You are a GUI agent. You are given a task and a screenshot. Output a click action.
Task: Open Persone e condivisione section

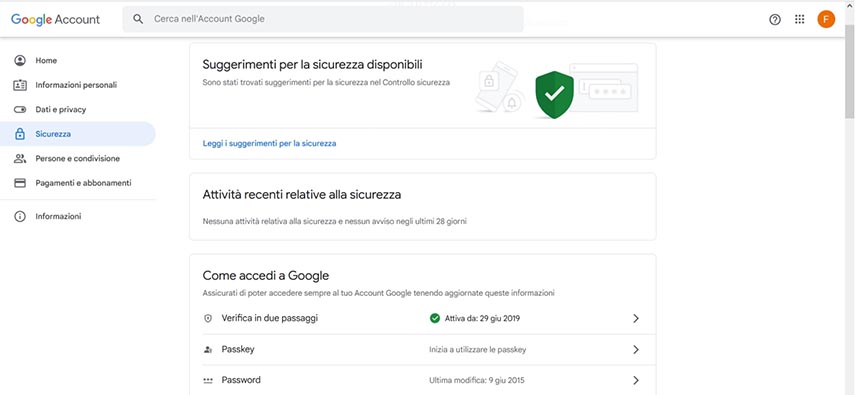(x=77, y=159)
